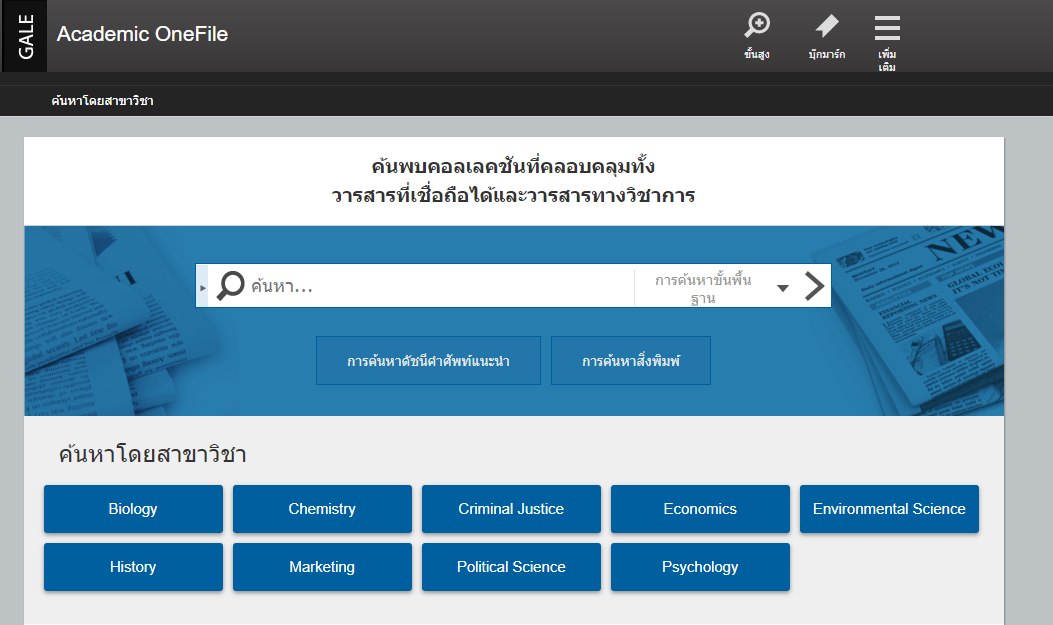Select the History subject
The width and height of the screenshot is (1053, 625).
(x=133, y=567)
